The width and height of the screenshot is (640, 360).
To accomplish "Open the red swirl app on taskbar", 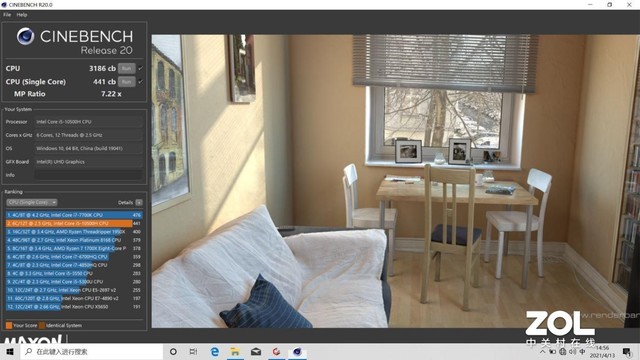I will (x=276, y=351).
